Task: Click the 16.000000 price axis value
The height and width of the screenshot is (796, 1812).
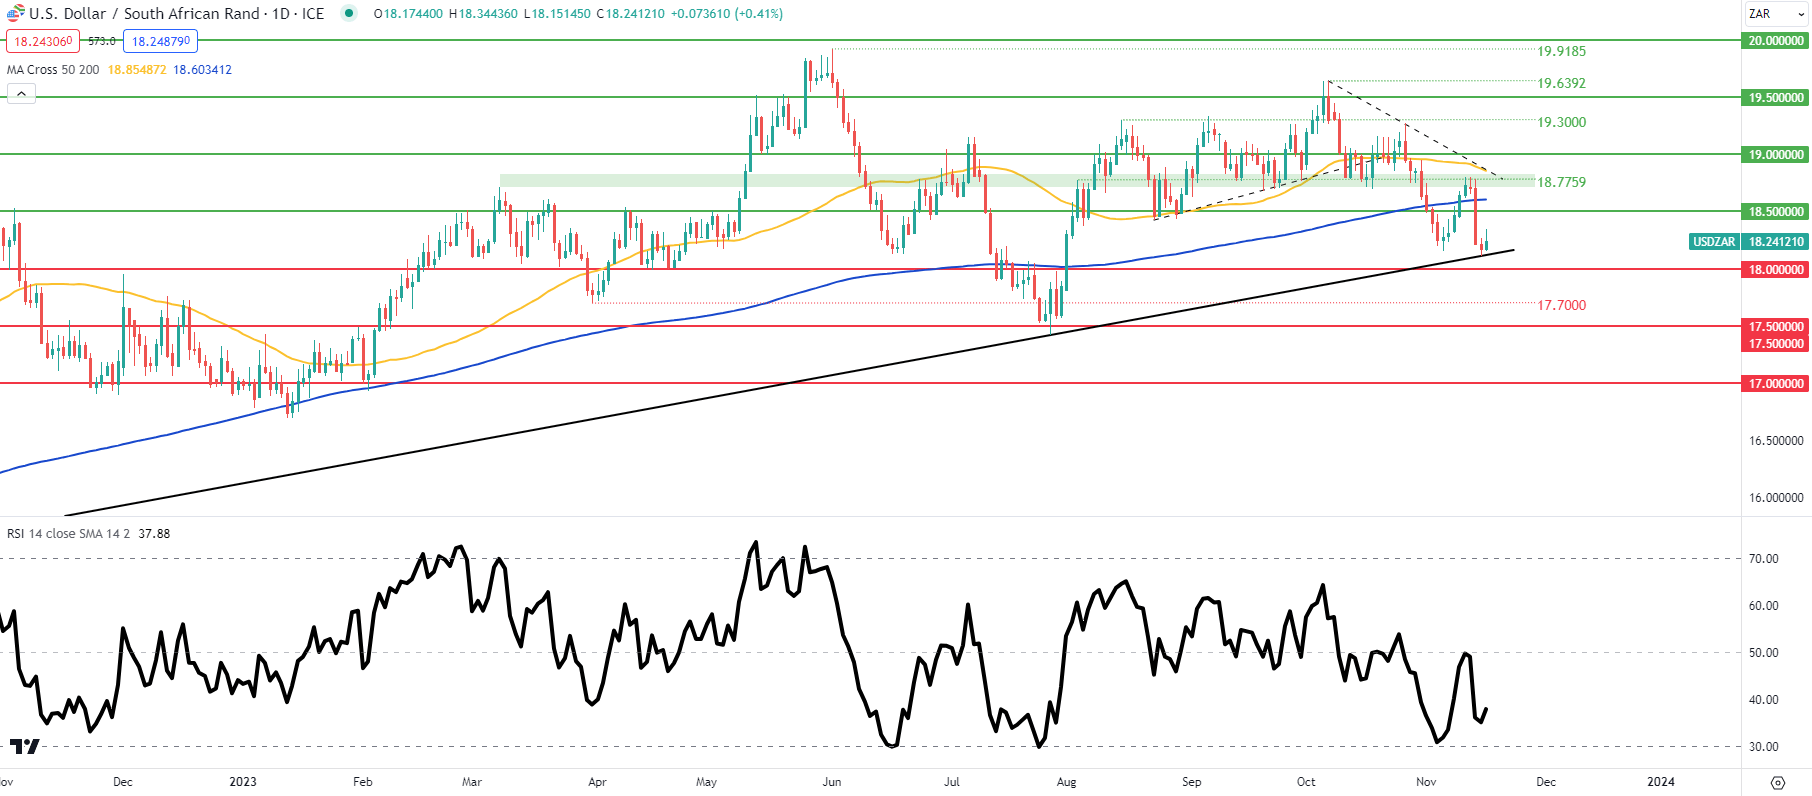Action: click(1776, 498)
